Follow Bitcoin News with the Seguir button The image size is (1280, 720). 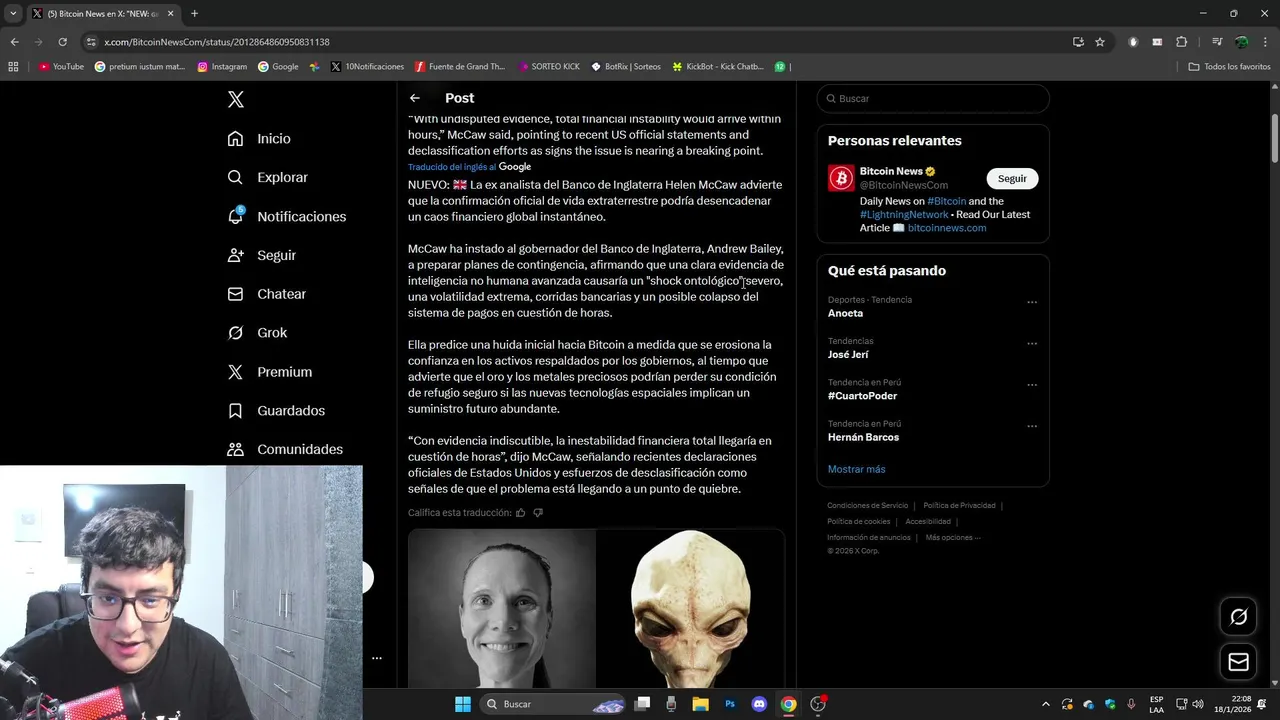point(1012,178)
